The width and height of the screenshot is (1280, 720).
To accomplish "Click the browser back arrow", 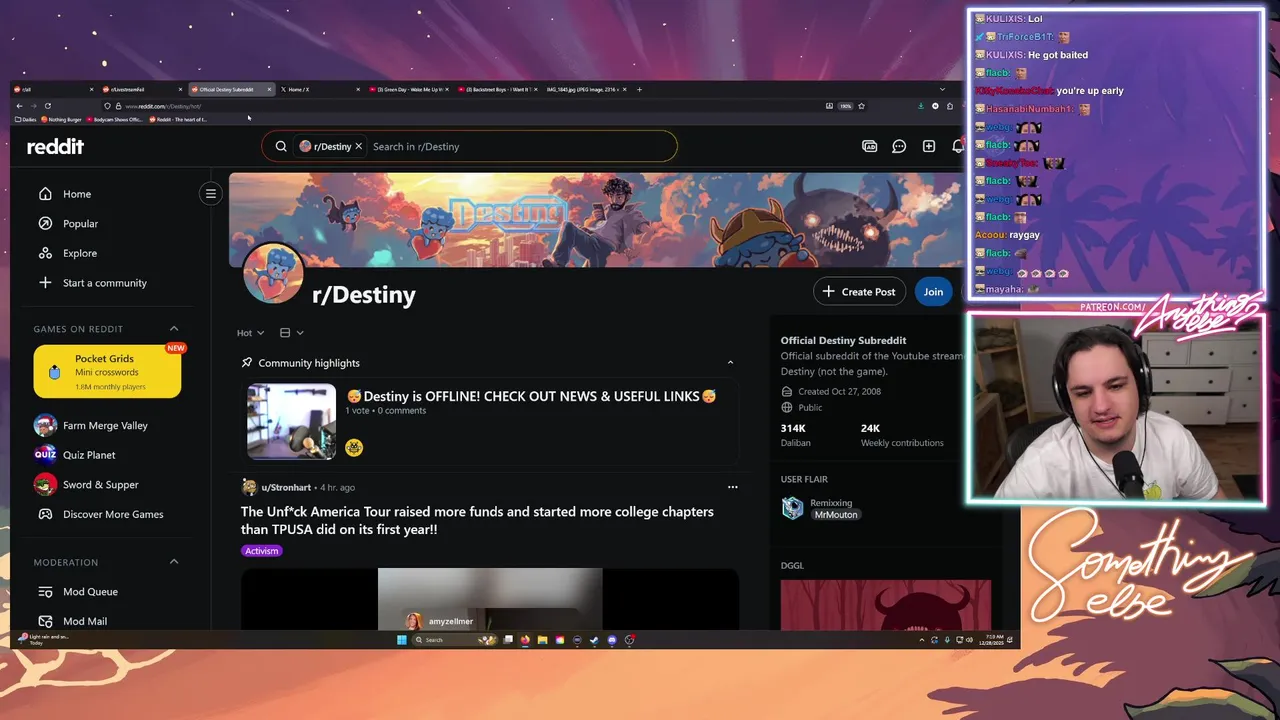I will tap(19, 106).
